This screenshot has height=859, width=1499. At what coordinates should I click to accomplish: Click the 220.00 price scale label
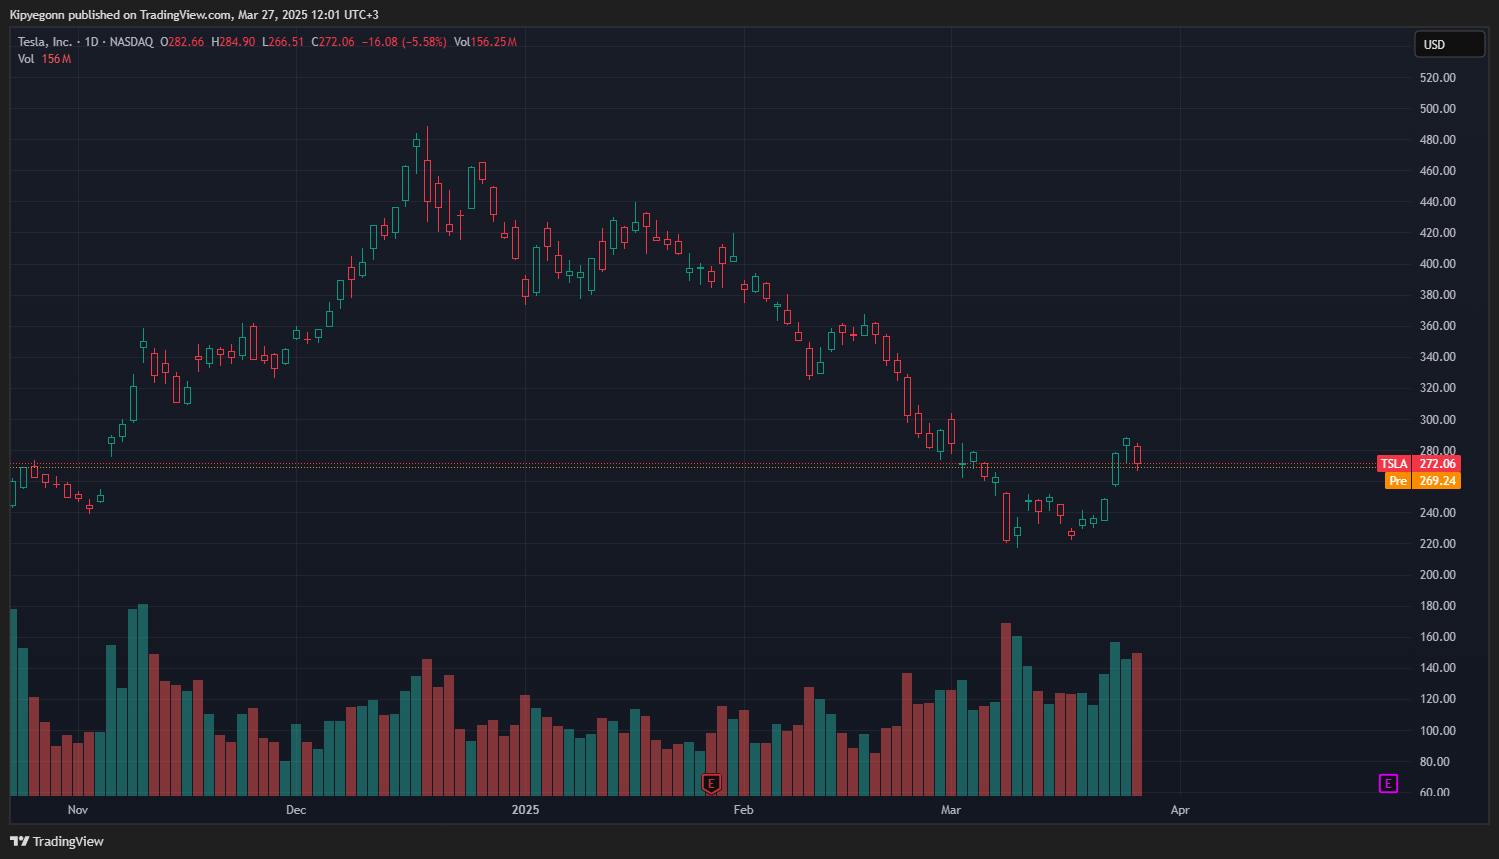click(1438, 544)
